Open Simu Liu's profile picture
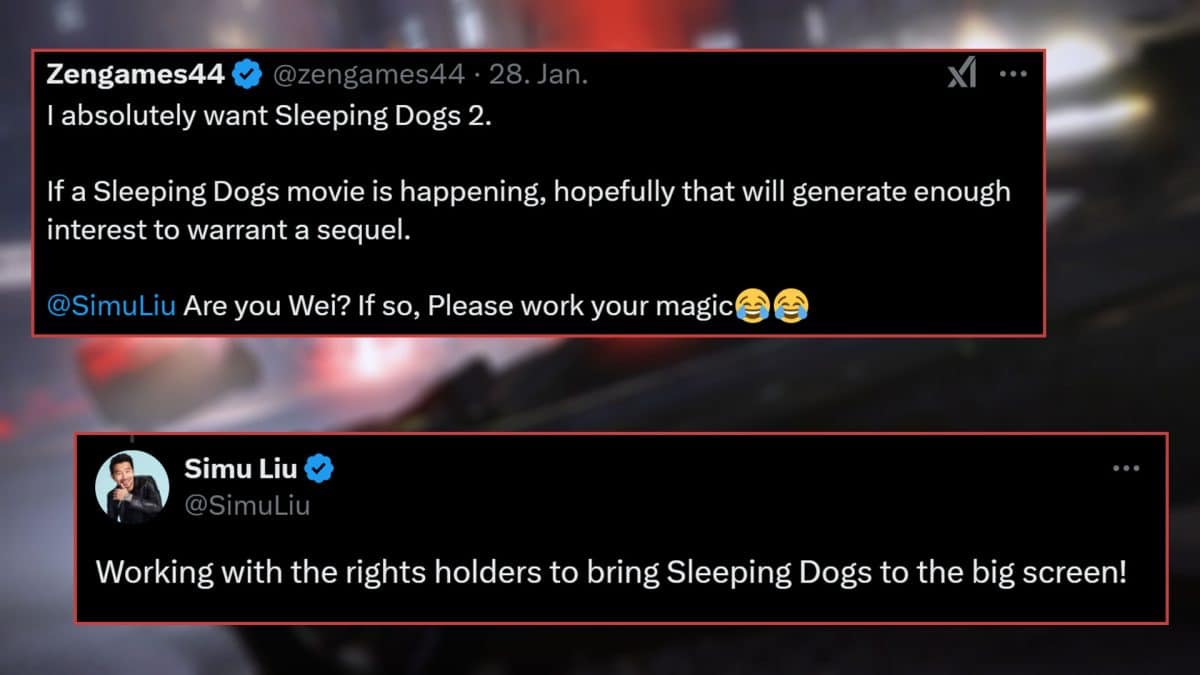The width and height of the screenshot is (1200, 675). point(132,486)
